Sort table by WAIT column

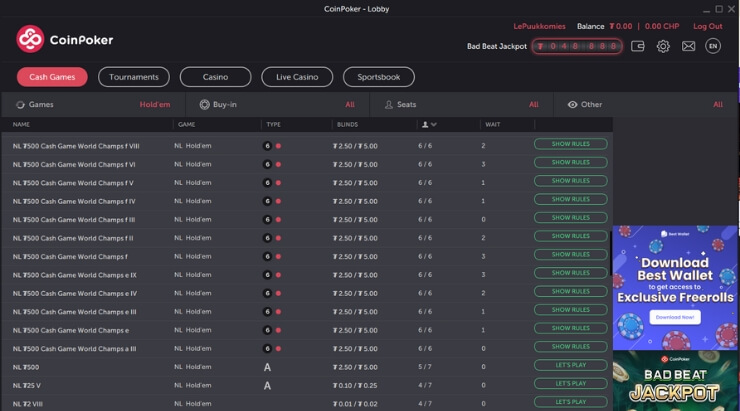pos(493,125)
